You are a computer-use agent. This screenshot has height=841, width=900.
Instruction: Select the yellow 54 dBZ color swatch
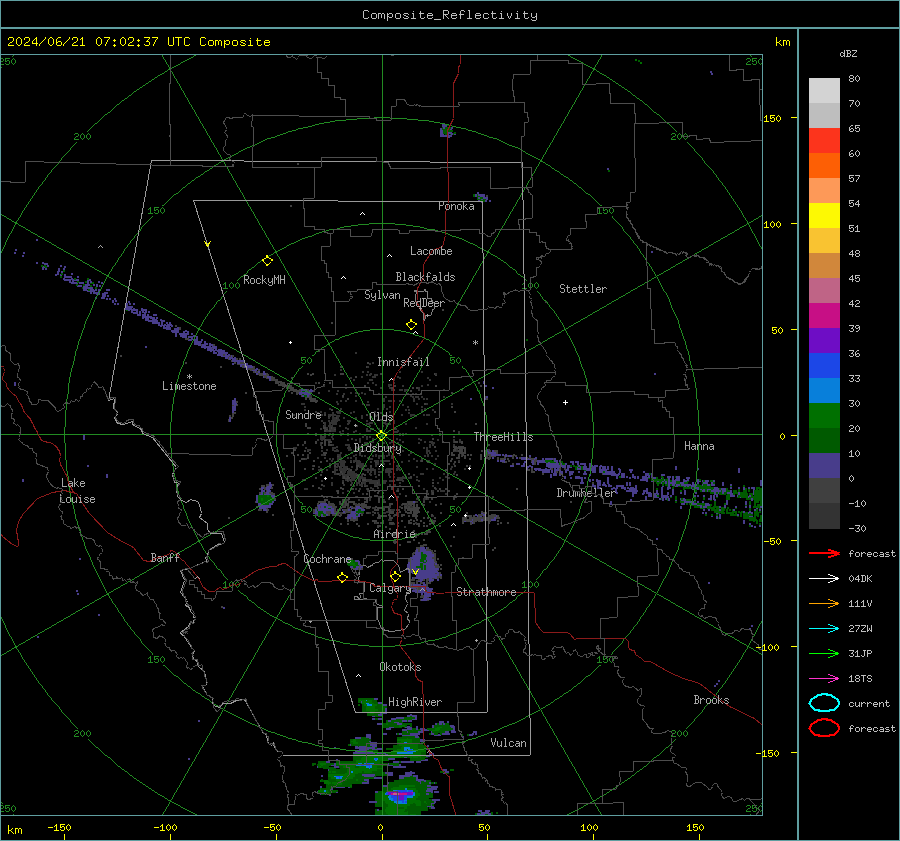tap(824, 215)
